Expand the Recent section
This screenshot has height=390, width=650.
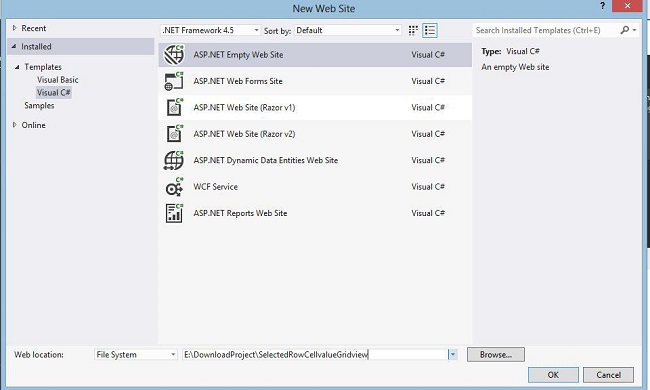coord(15,28)
